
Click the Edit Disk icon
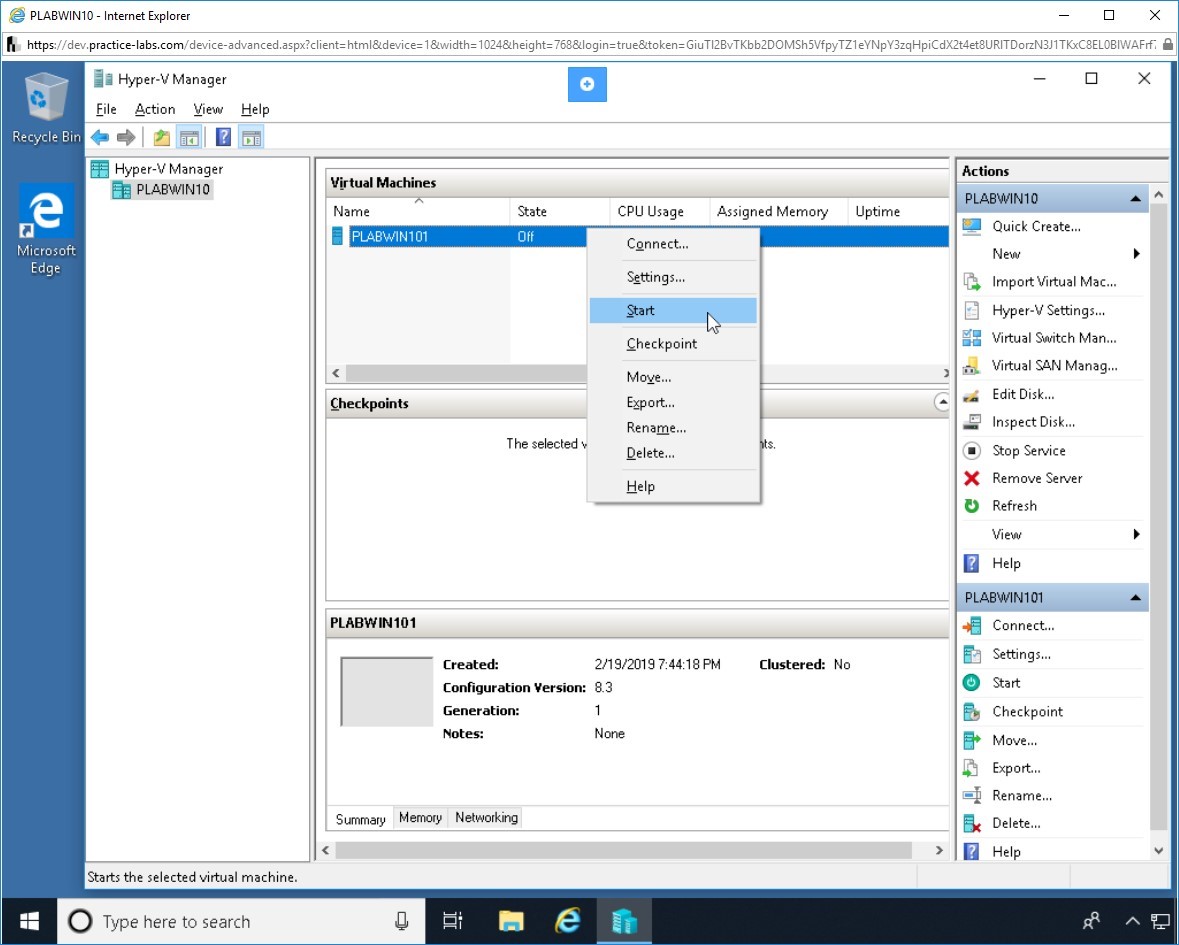(x=971, y=394)
